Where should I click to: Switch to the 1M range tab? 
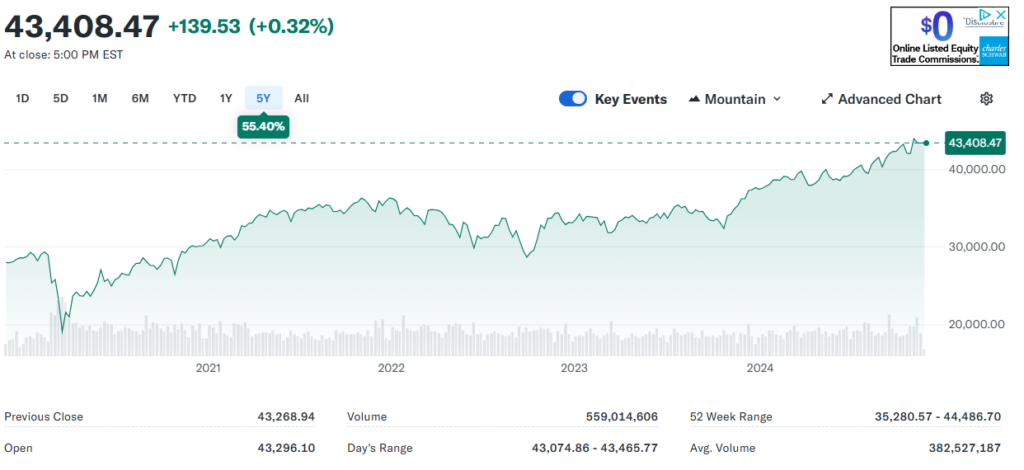click(x=100, y=98)
